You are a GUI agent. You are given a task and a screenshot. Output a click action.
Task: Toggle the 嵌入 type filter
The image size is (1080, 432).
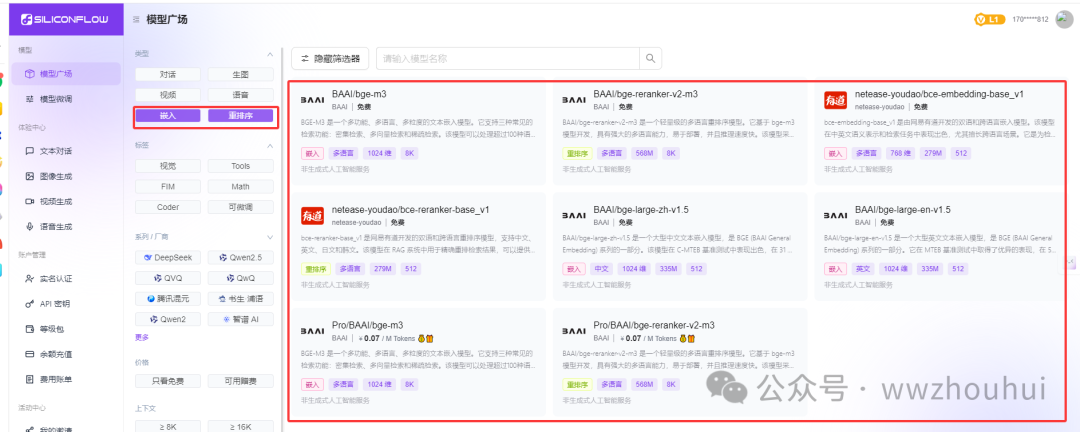click(167, 115)
